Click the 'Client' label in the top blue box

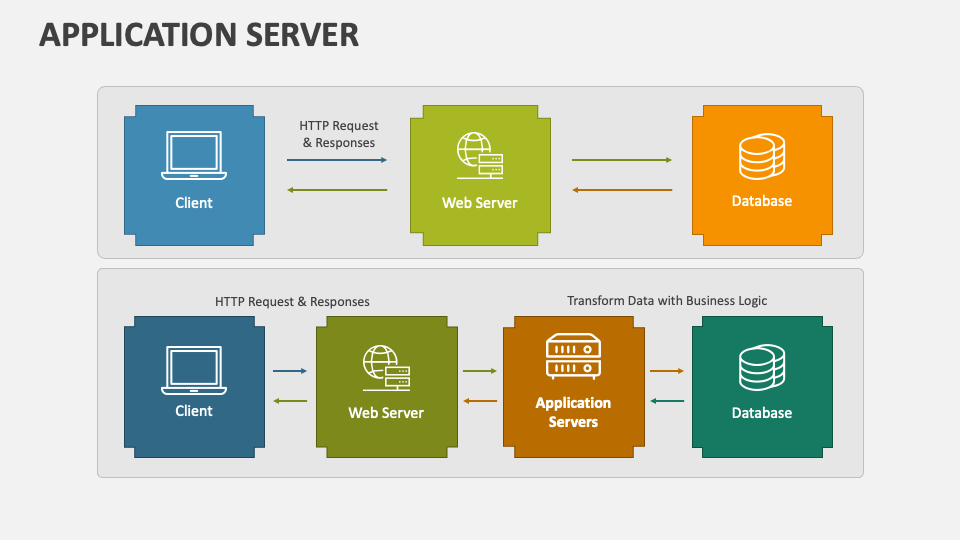(x=193, y=203)
